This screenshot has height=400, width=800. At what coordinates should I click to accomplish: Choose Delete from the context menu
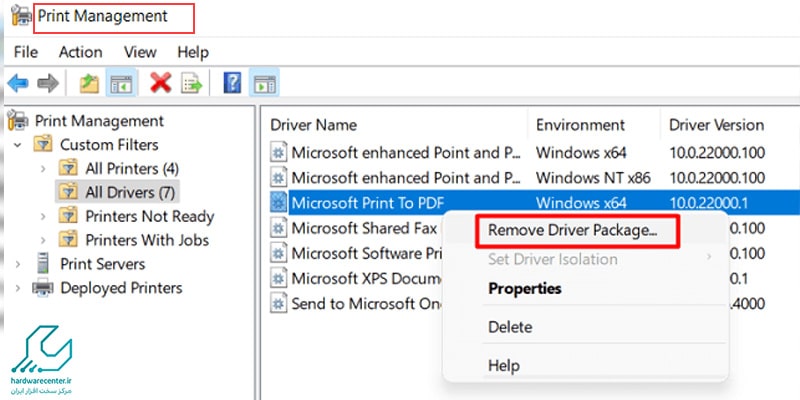pos(510,327)
